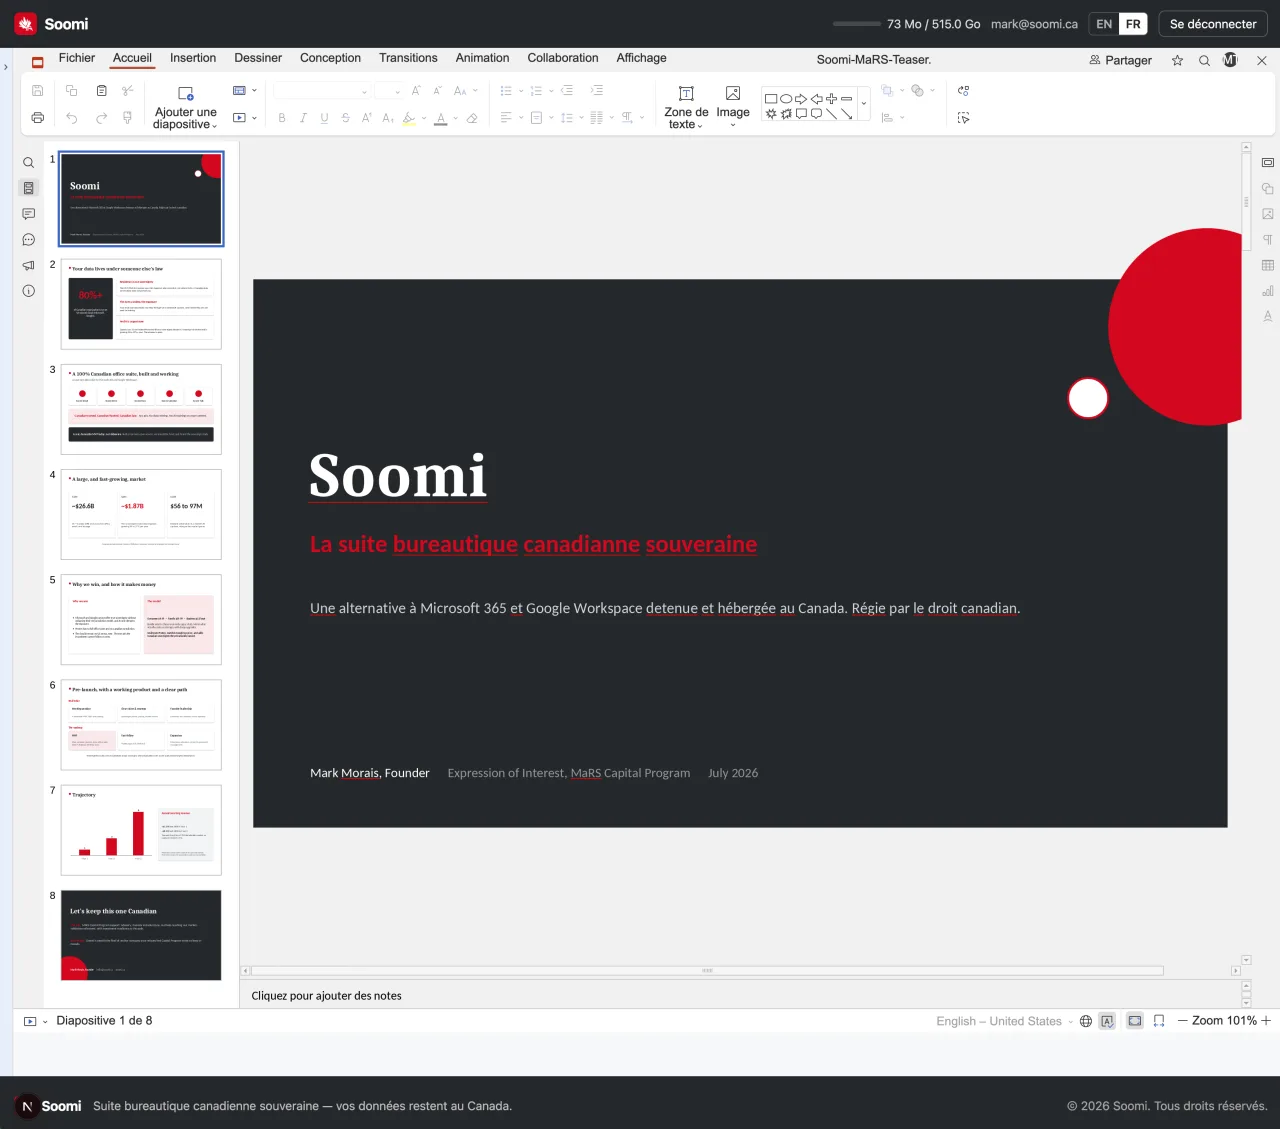
Task: Clear text formatting with the eraser icon
Action: pos(472,118)
